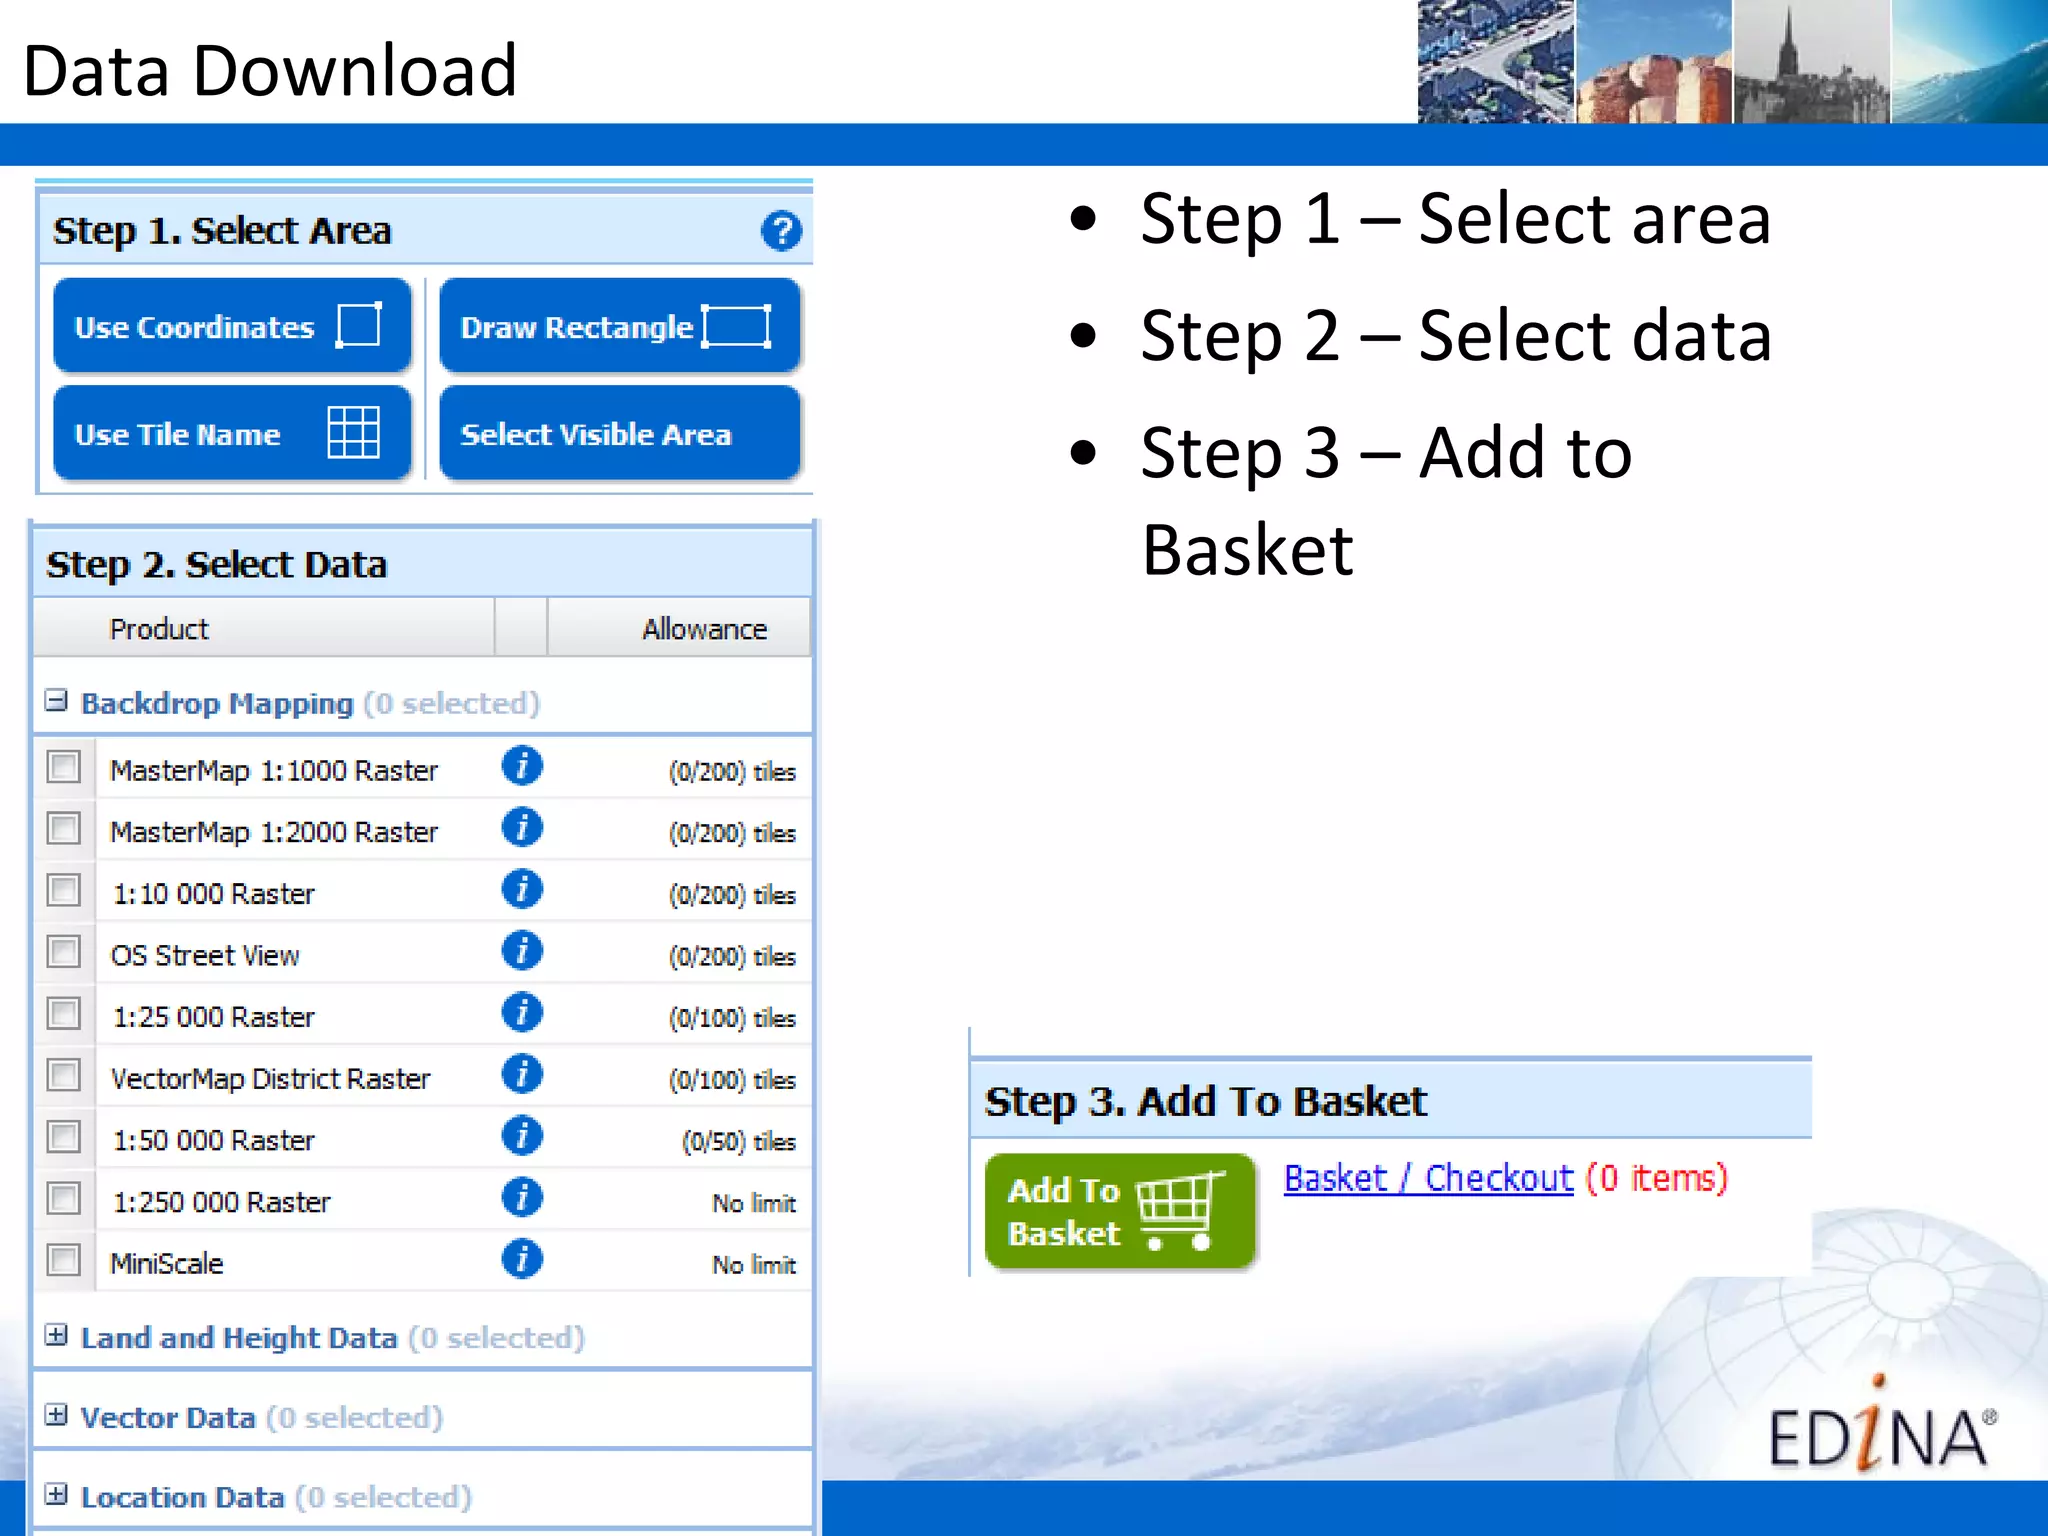Viewport: 2048px width, 1536px height.
Task: Enable the 1:50 000 Raster checkbox
Action: point(64,1137)
